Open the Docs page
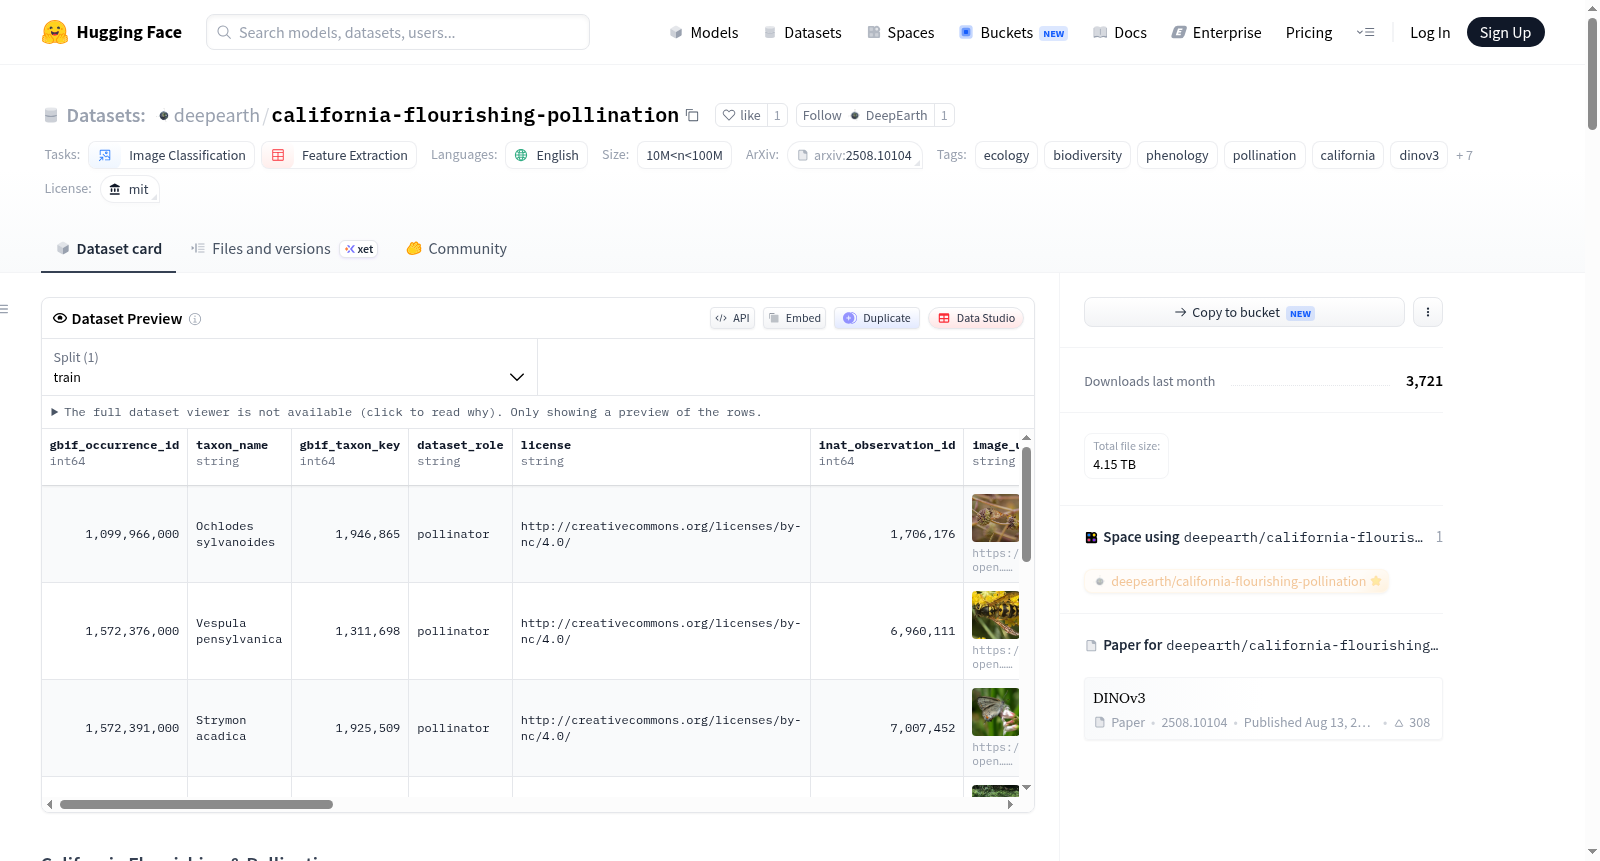Viewport: 1600px width, 861px height. [1119, 32]
